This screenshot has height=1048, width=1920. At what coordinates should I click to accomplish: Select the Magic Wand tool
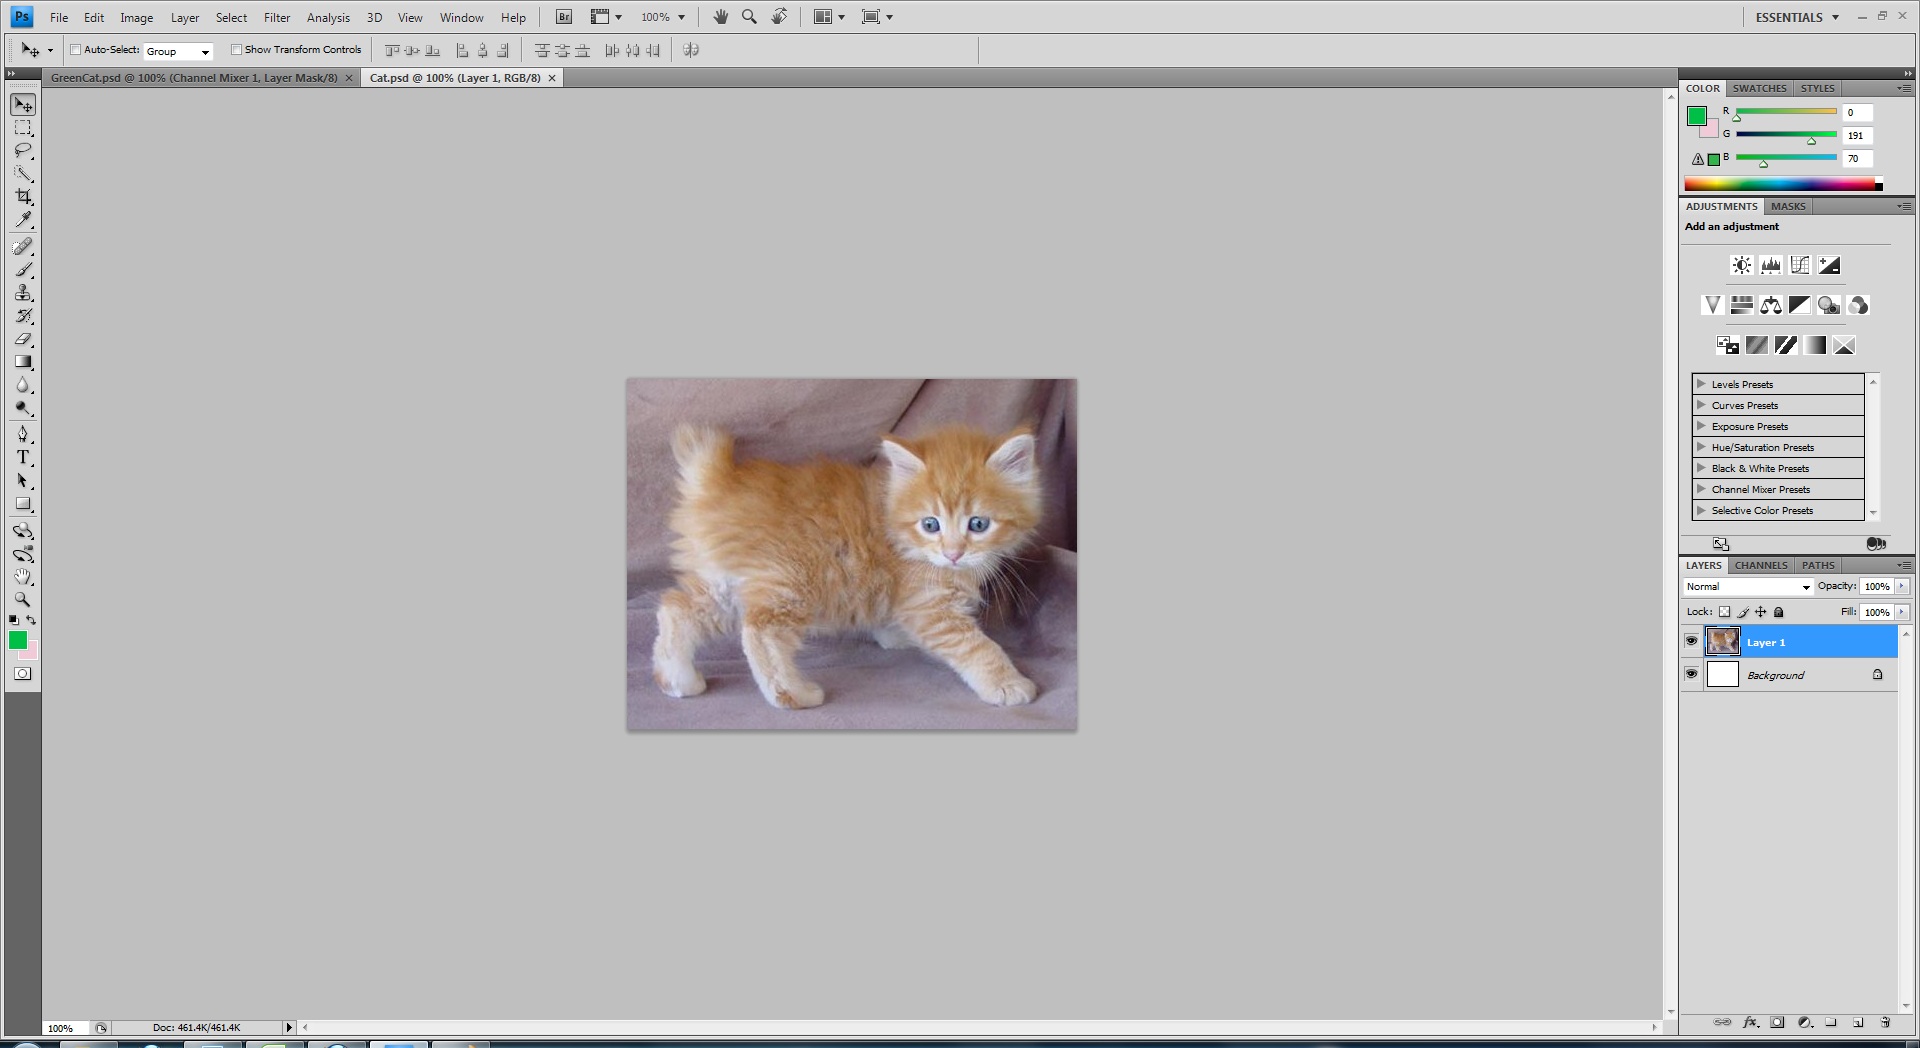pyautogui.click(x=23, y=174)
